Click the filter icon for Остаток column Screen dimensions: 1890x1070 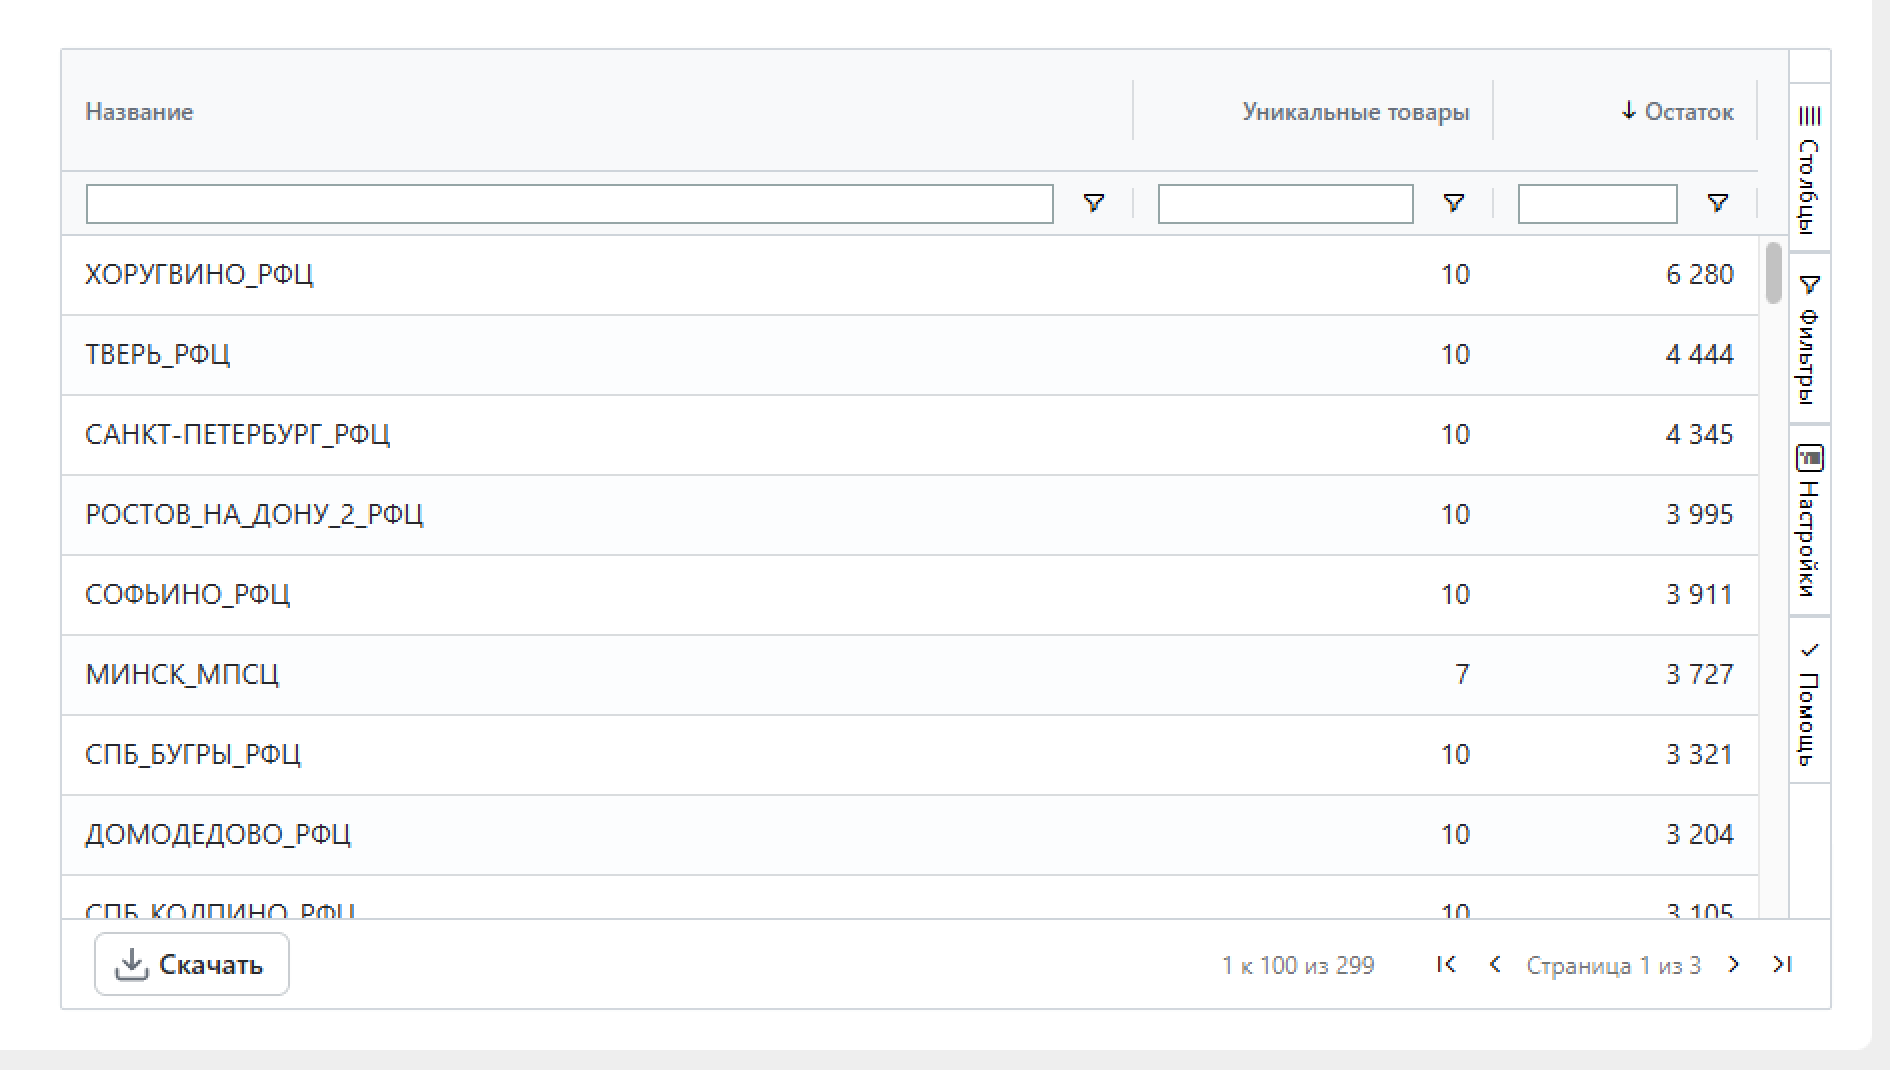[x=1717, y=204]
